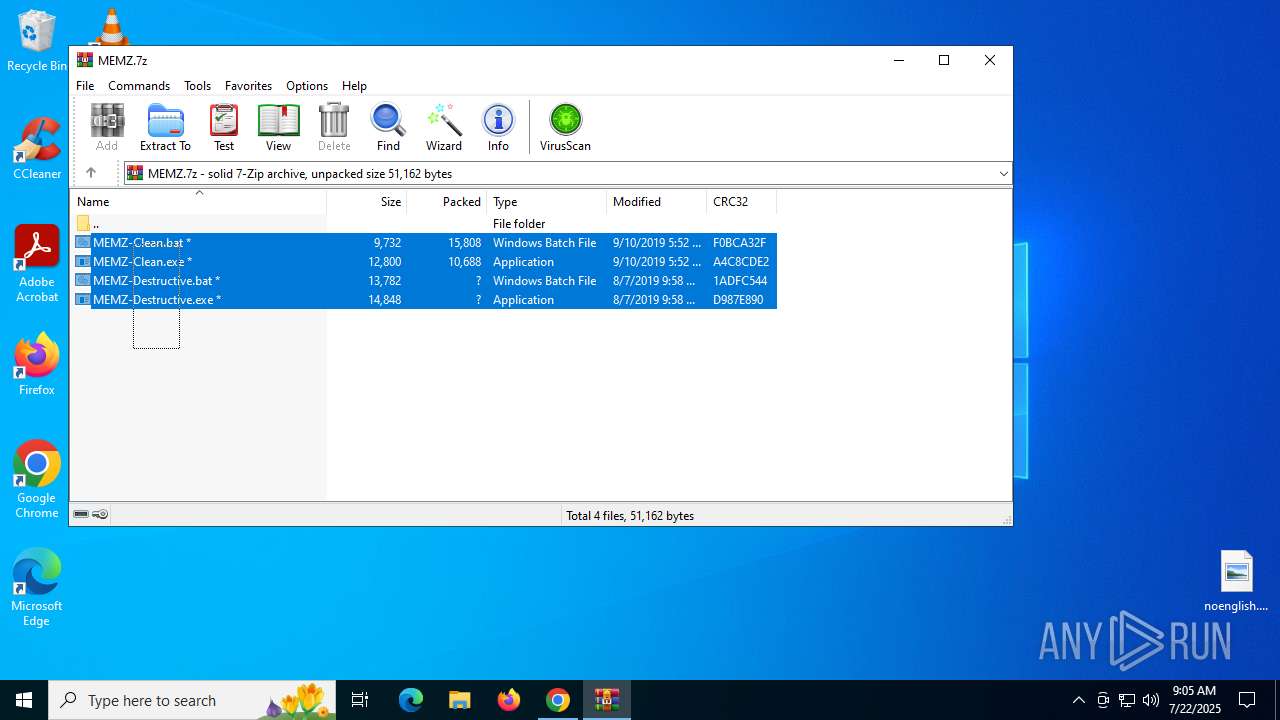Select MEMZ-Destructive.bat file
Image resolution: width=1280 pixels, height=720 pixels.
tap(156, 281)
